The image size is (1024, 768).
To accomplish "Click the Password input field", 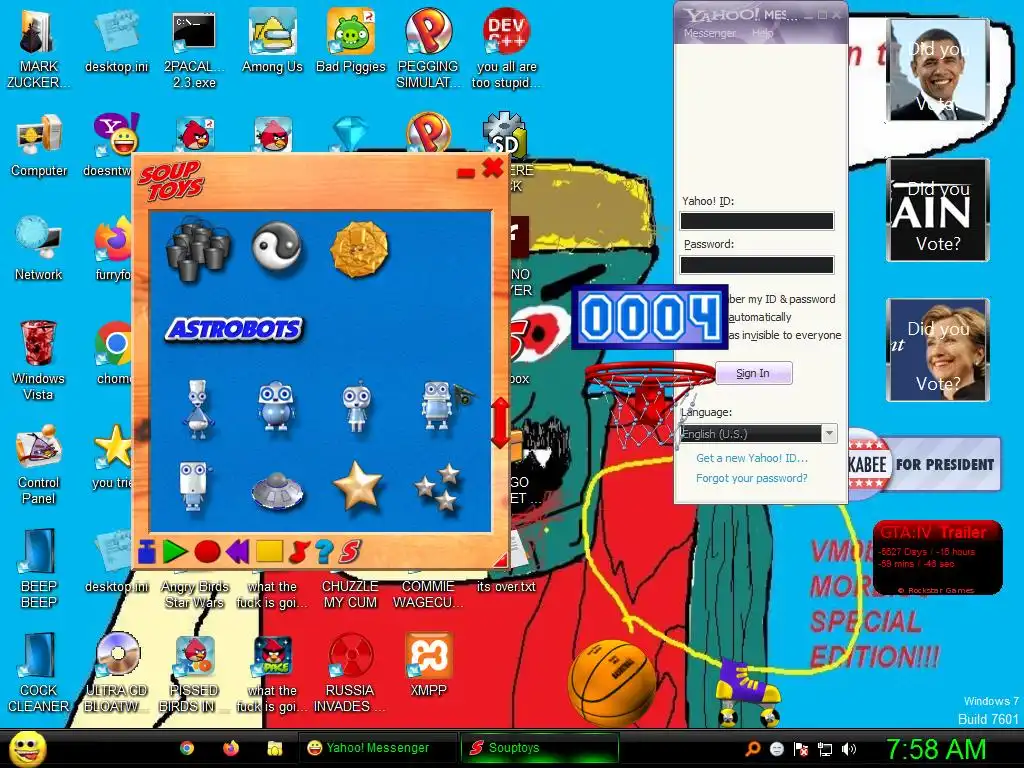I will point(757,264).
